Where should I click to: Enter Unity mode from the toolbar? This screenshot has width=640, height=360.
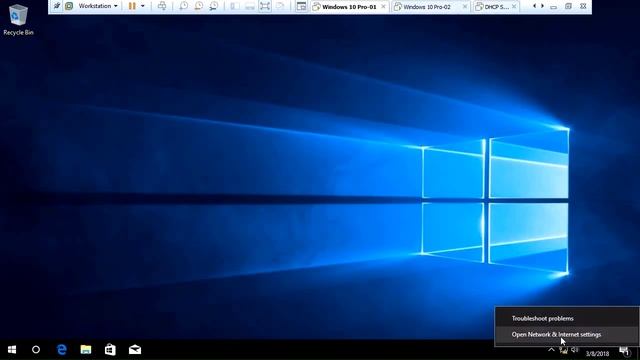coord(280,6)
